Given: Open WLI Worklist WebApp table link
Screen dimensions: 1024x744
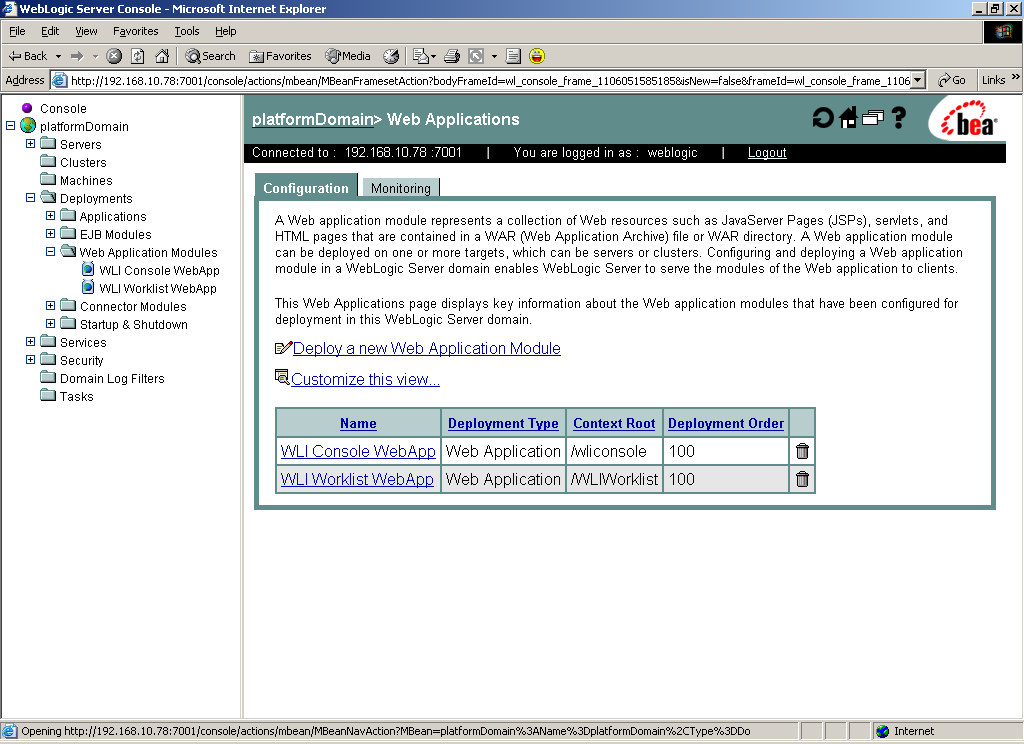Looking at the screenshot, I should pyautogui.click(x=357, y=479).
